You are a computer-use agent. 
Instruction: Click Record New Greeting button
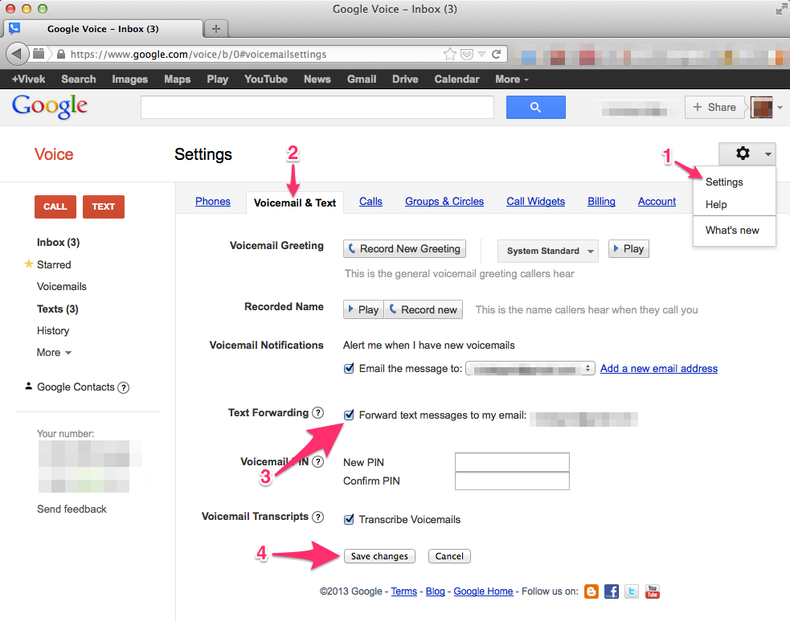tap(405, 249)
